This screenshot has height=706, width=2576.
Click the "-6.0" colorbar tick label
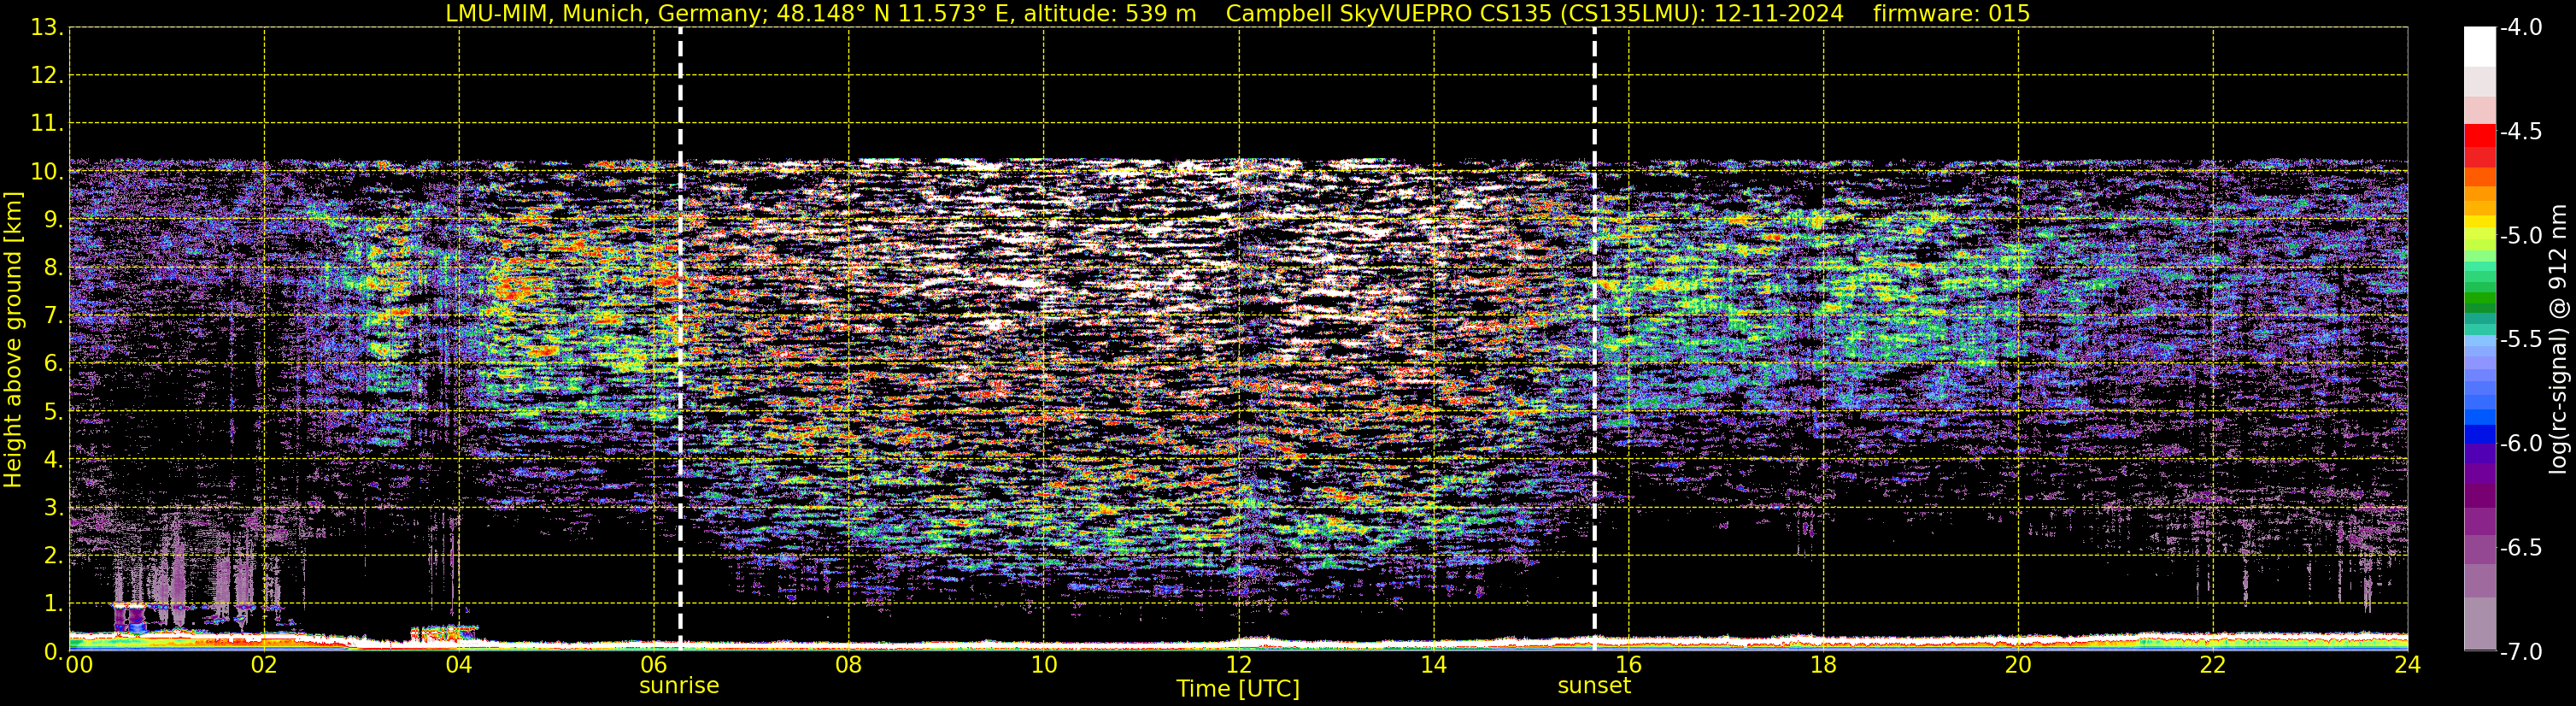[2521, 444]
